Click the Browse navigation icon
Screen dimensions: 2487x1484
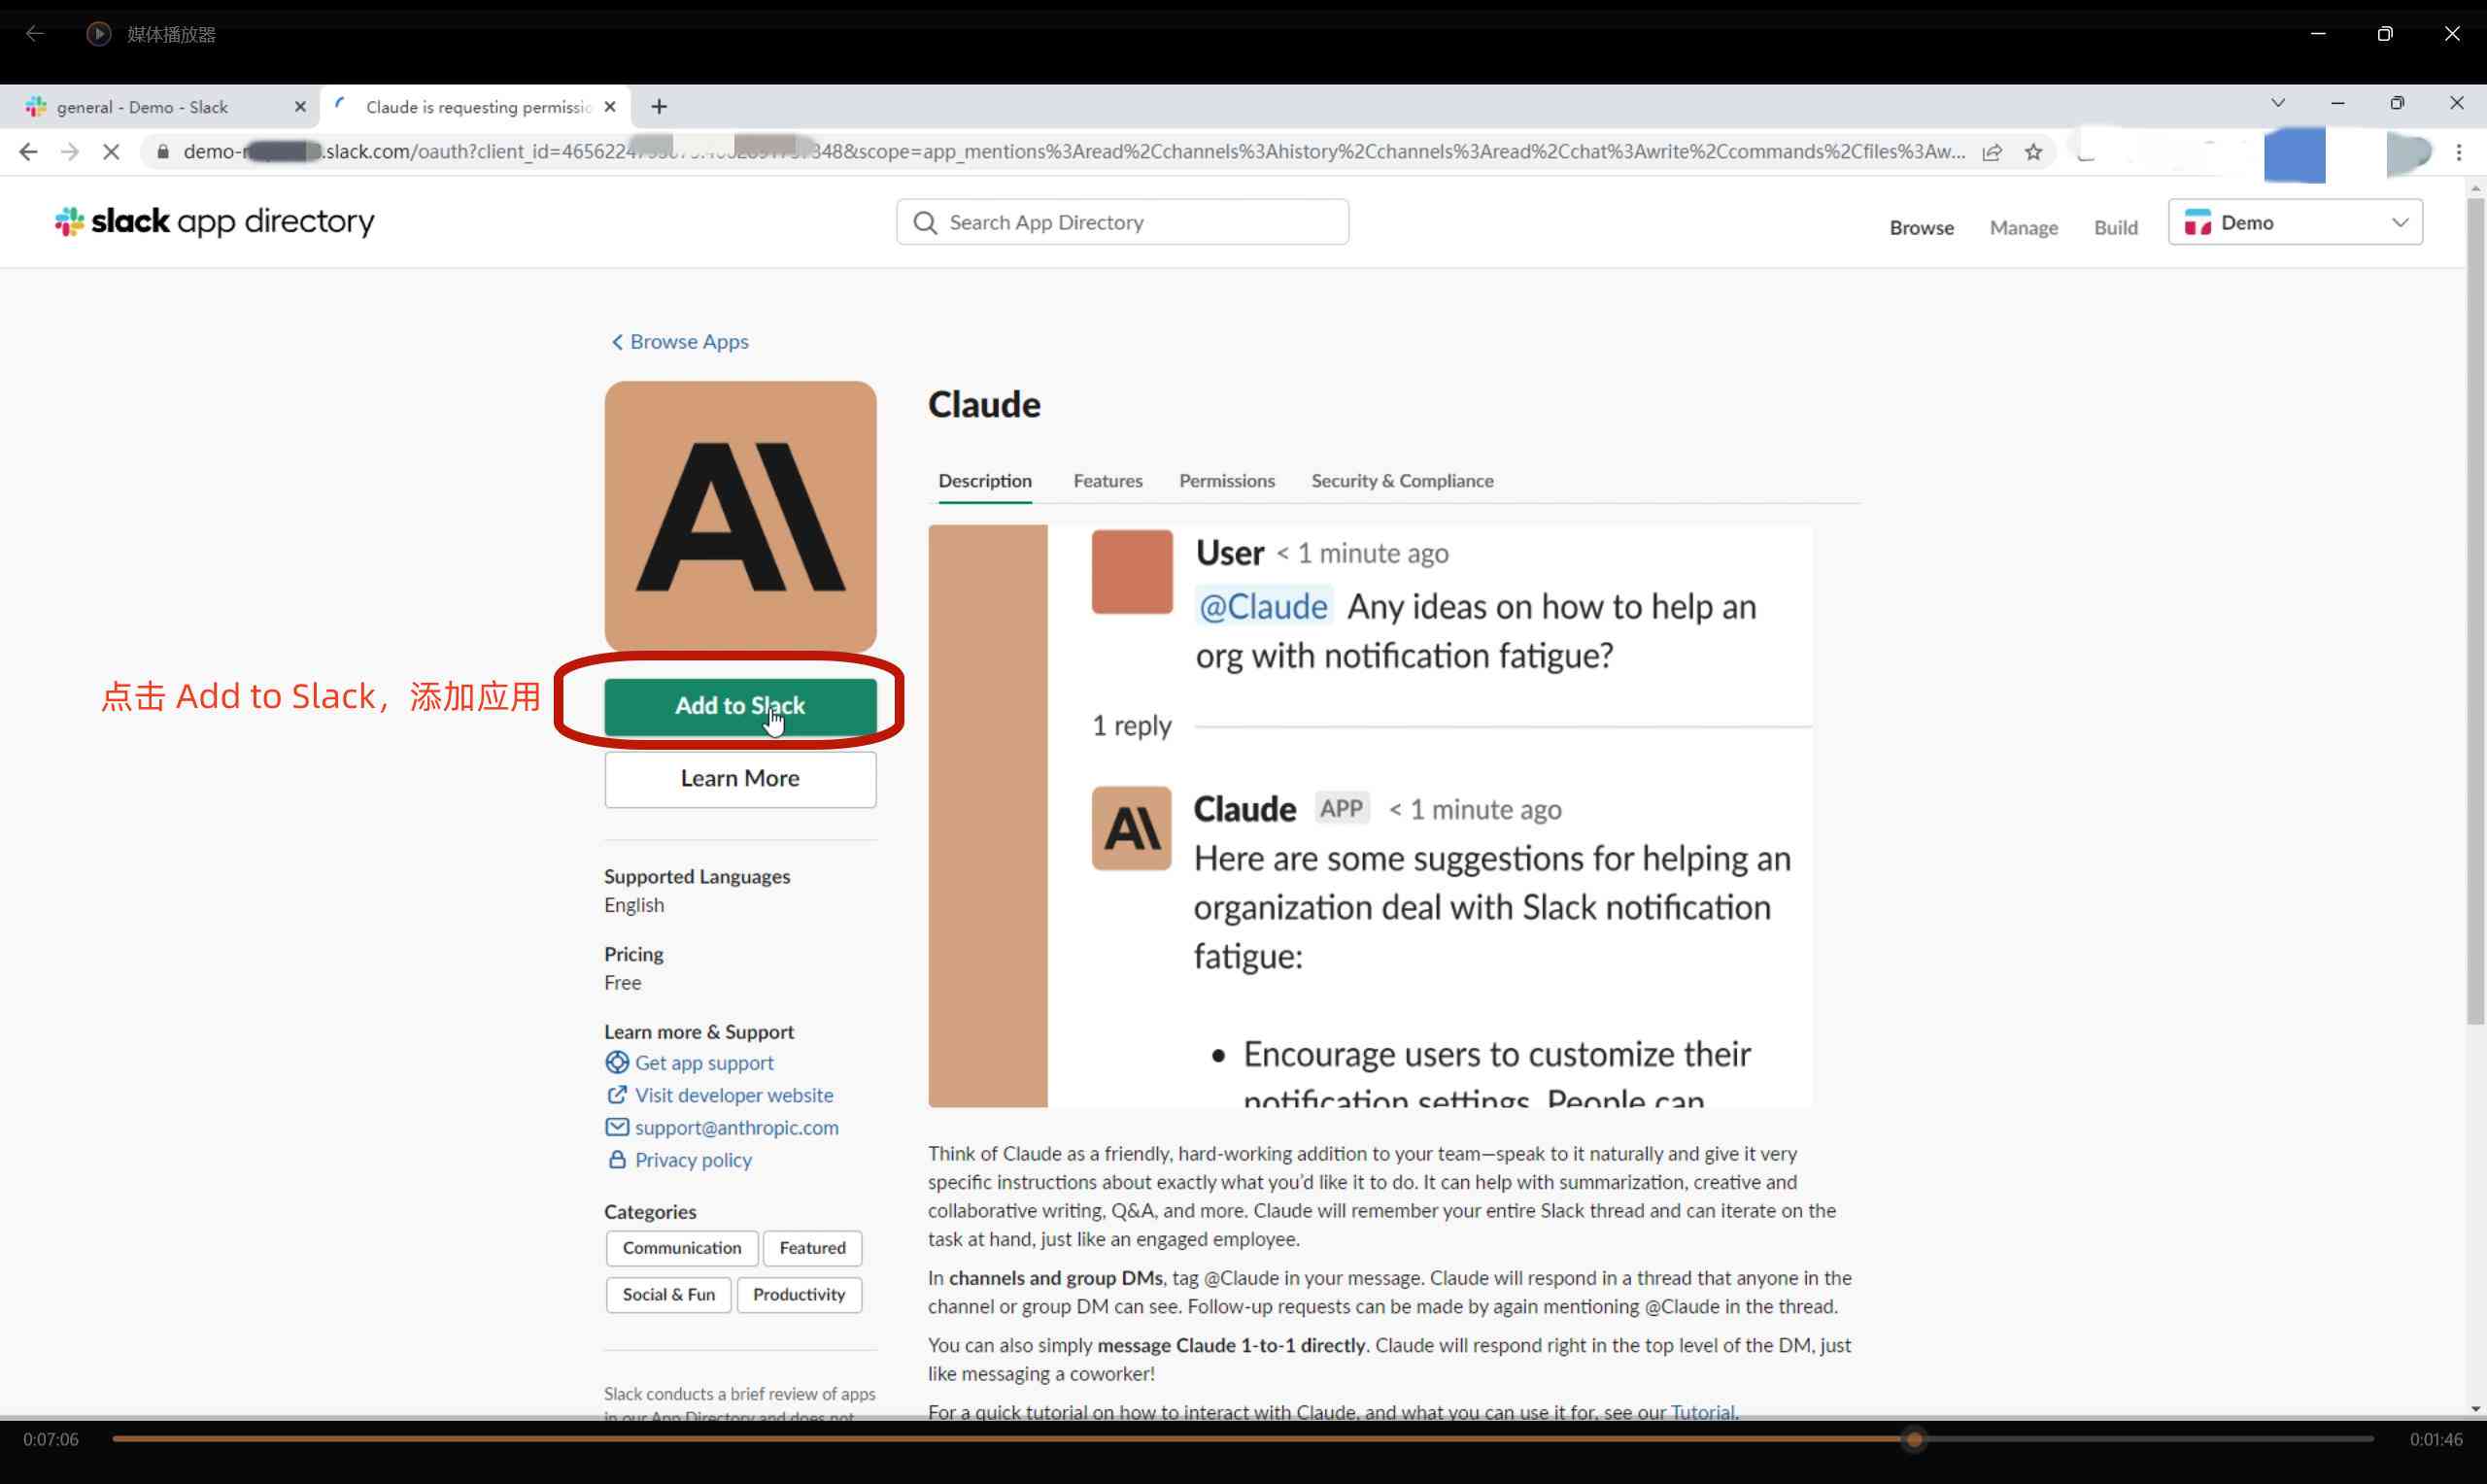click(1922, 226)
